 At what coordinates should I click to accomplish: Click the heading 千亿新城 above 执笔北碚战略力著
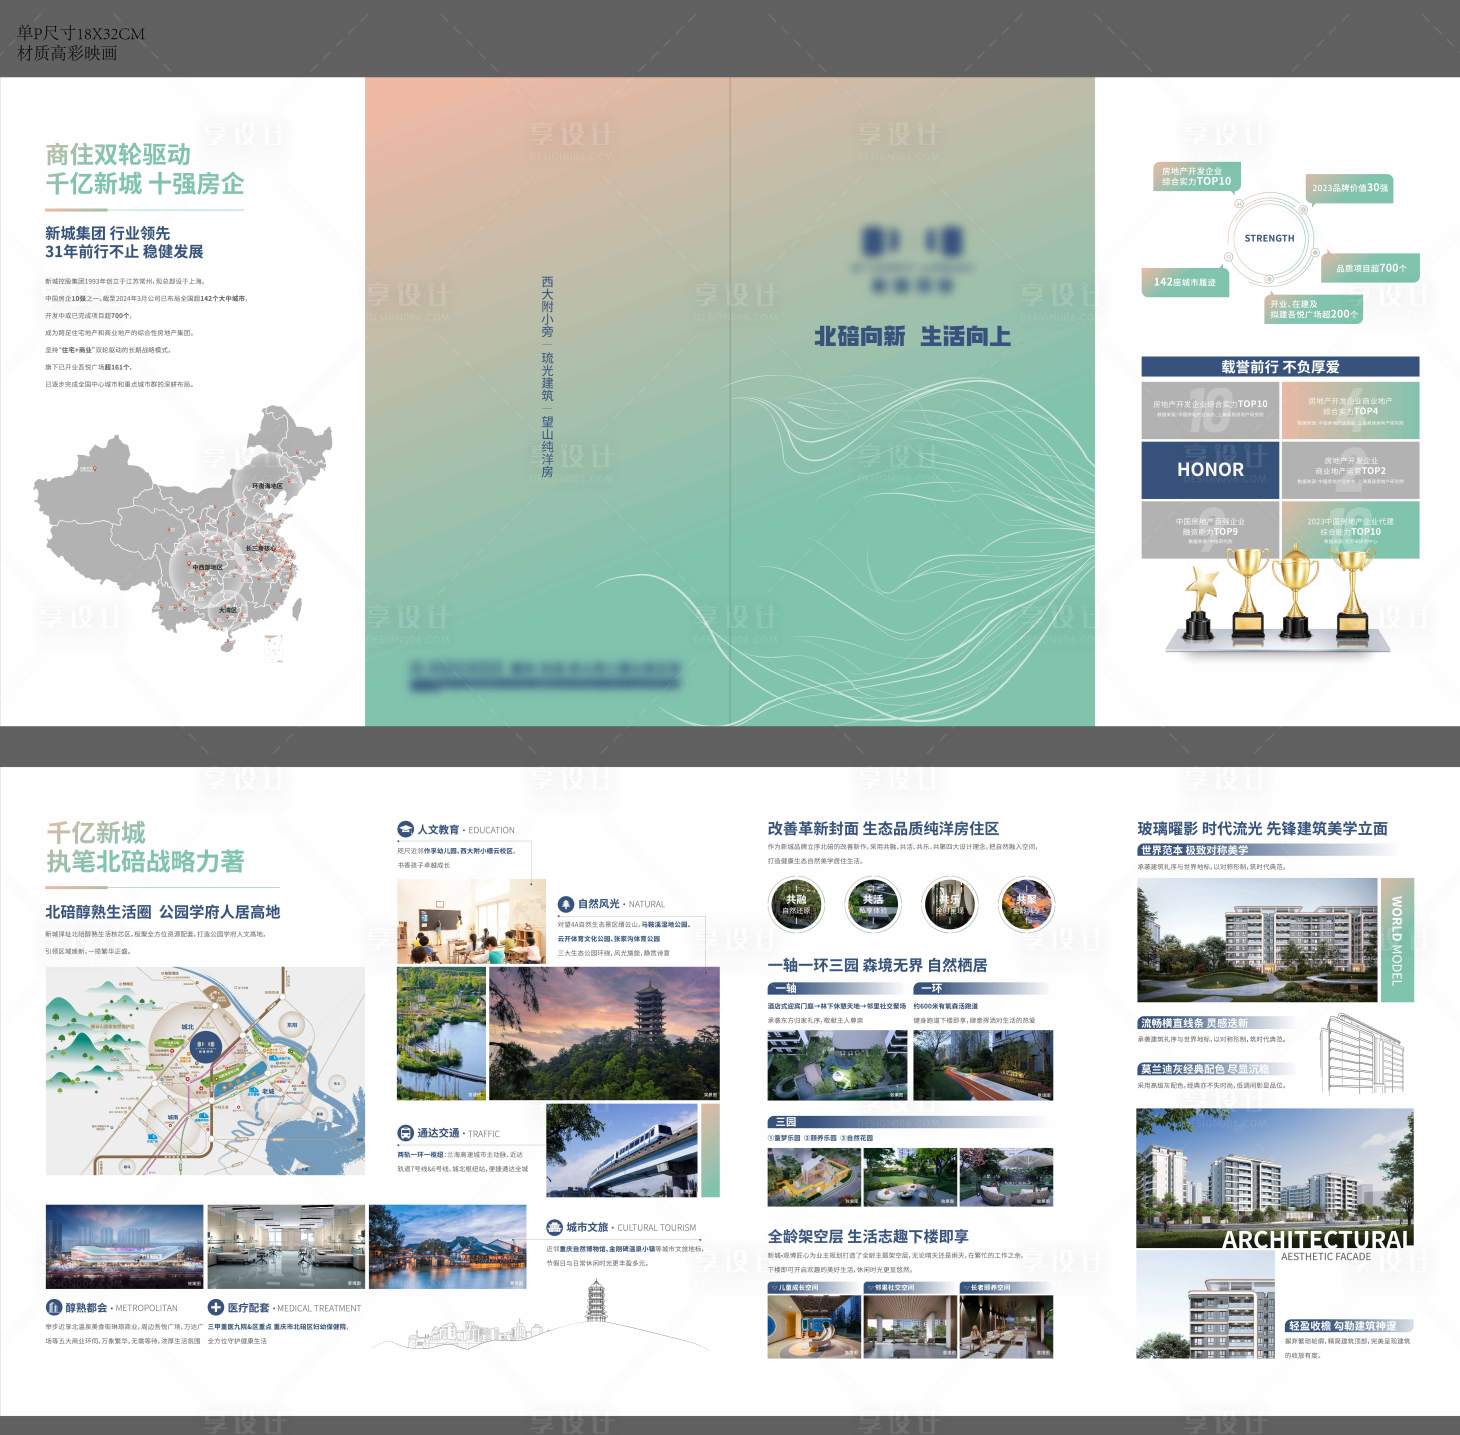tap(96, 833)
